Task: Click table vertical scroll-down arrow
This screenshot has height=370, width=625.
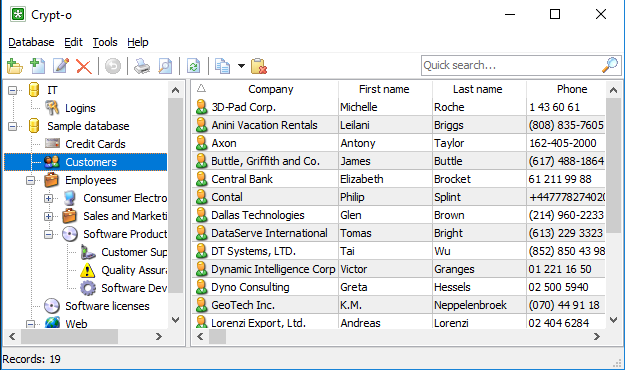Action: 613,320
